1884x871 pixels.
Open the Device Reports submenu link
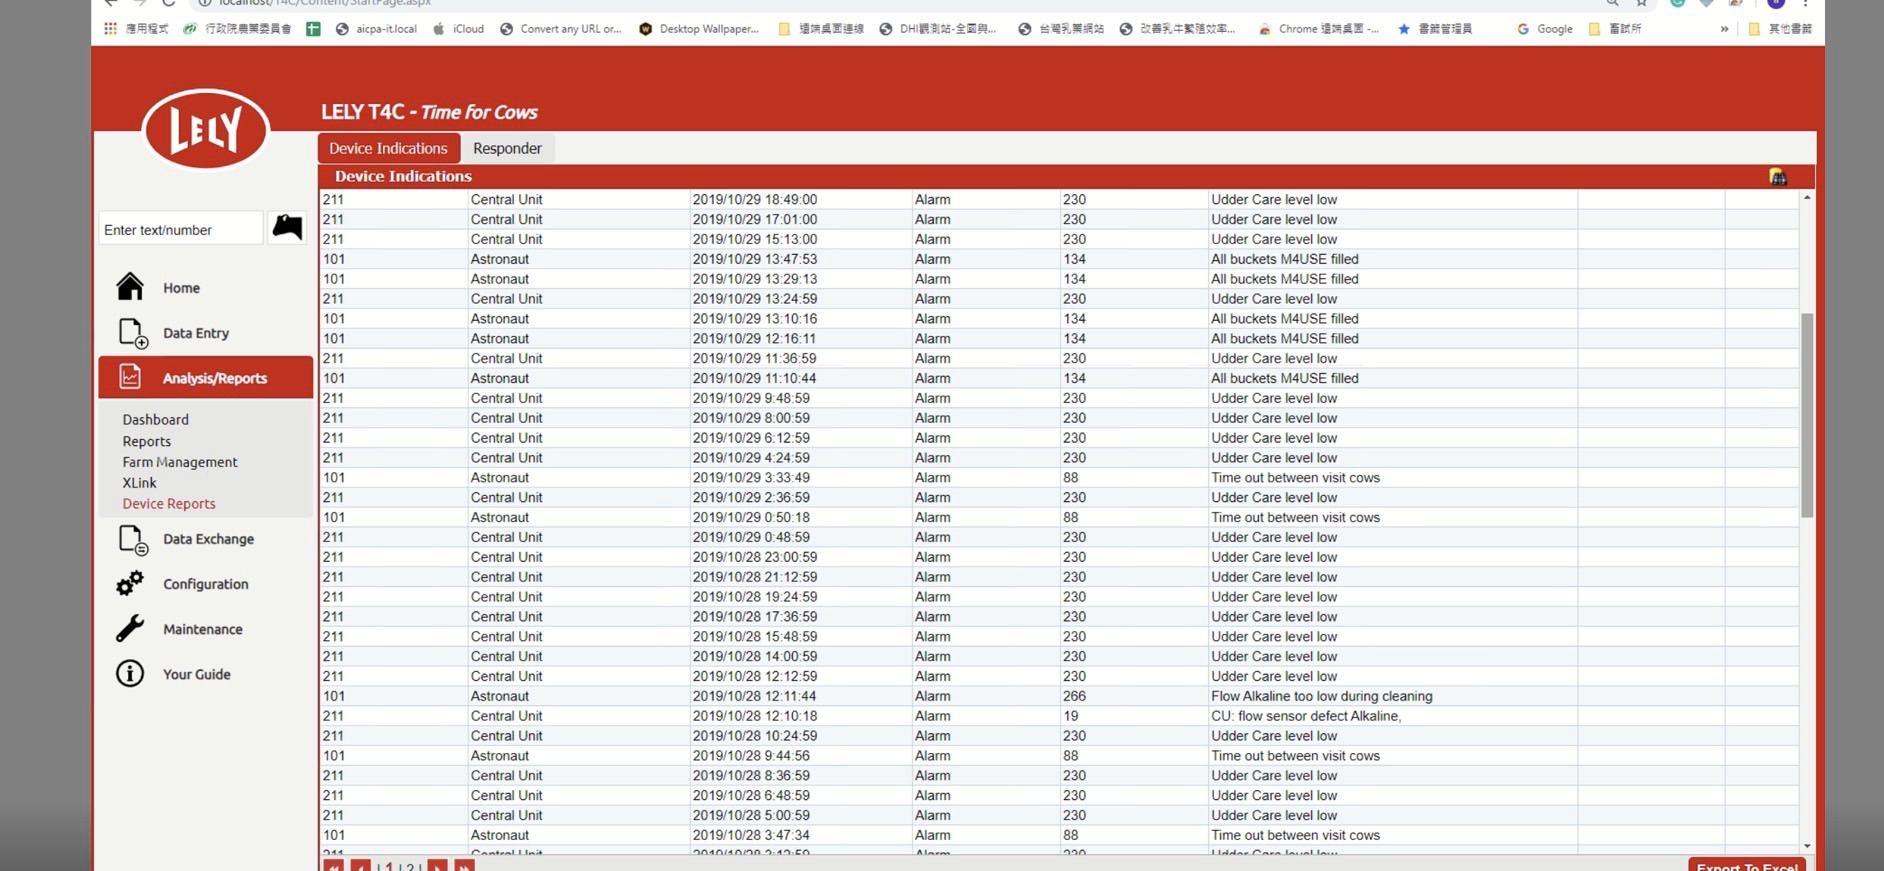(x=169, y=504)
